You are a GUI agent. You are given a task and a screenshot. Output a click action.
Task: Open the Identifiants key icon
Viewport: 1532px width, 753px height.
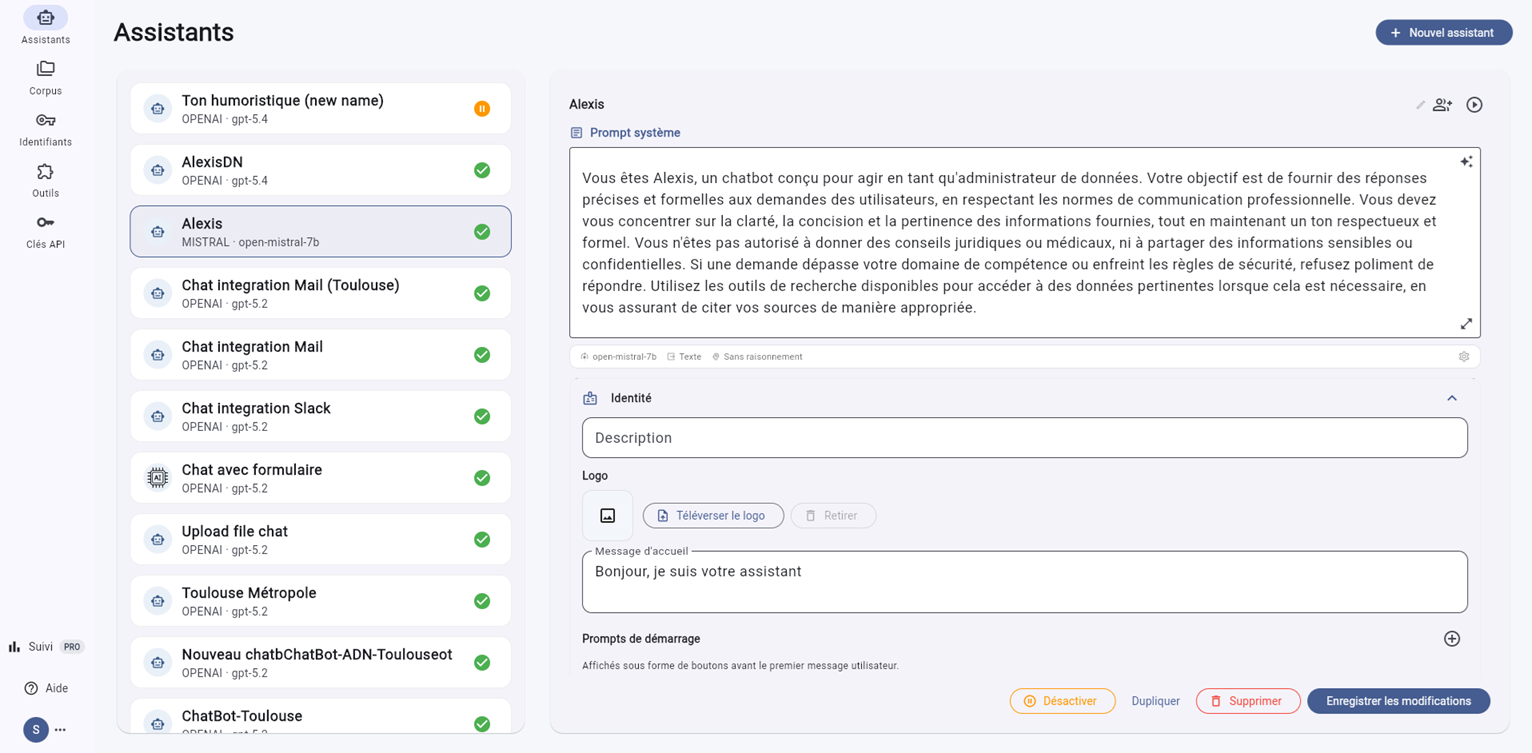point(45,120)
